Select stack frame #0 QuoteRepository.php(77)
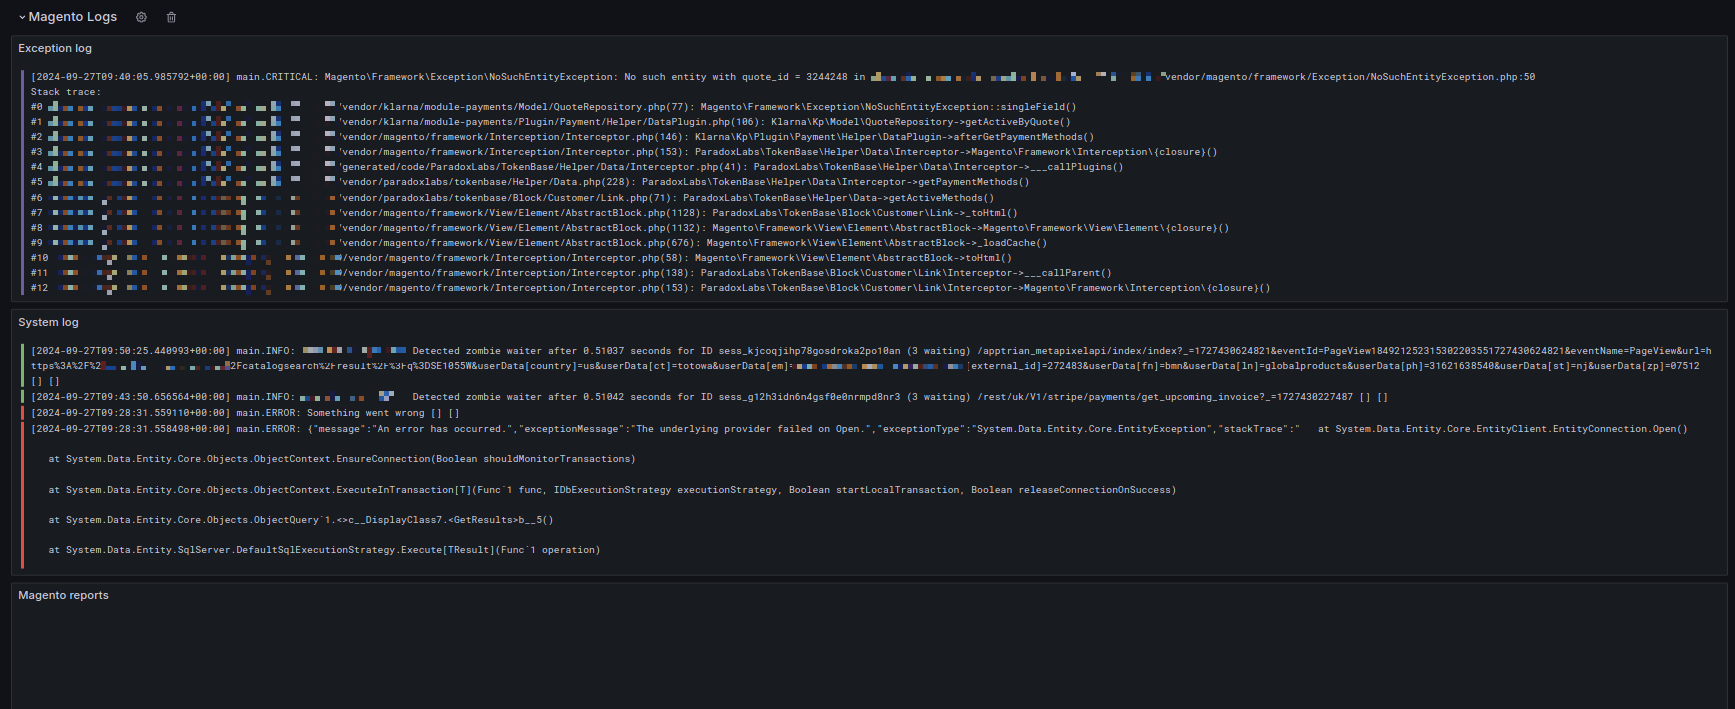Viewport: 1735px width, 709px height. click(x=553, y=107)
